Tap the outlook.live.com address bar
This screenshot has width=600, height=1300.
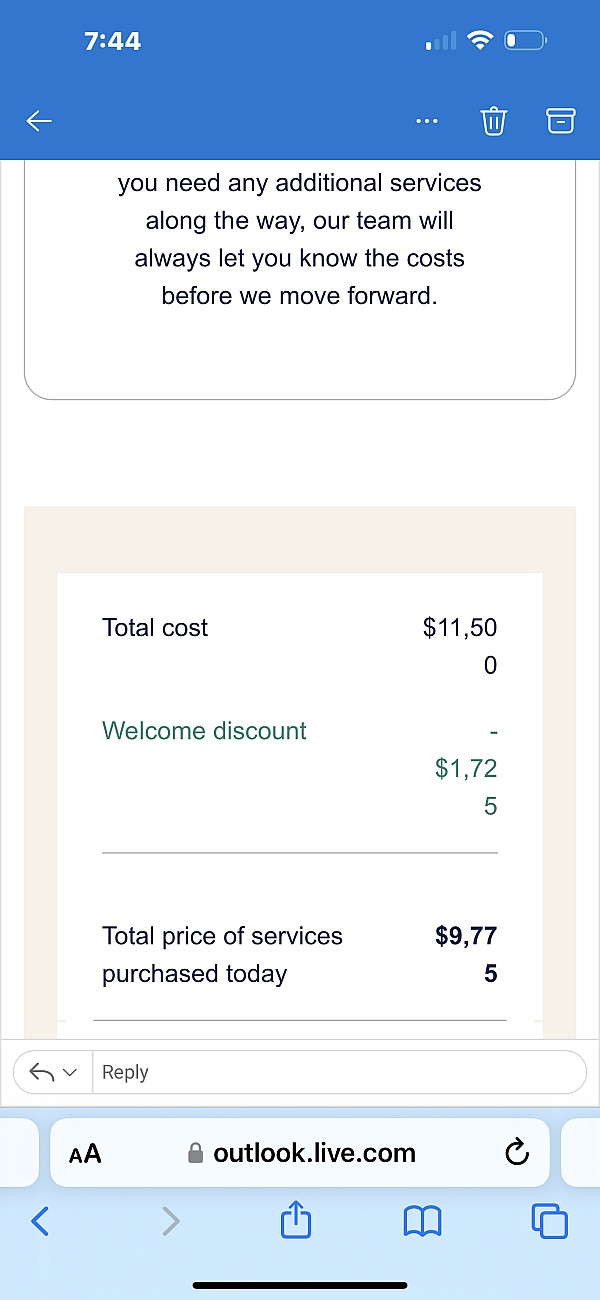coord(315,1153)
